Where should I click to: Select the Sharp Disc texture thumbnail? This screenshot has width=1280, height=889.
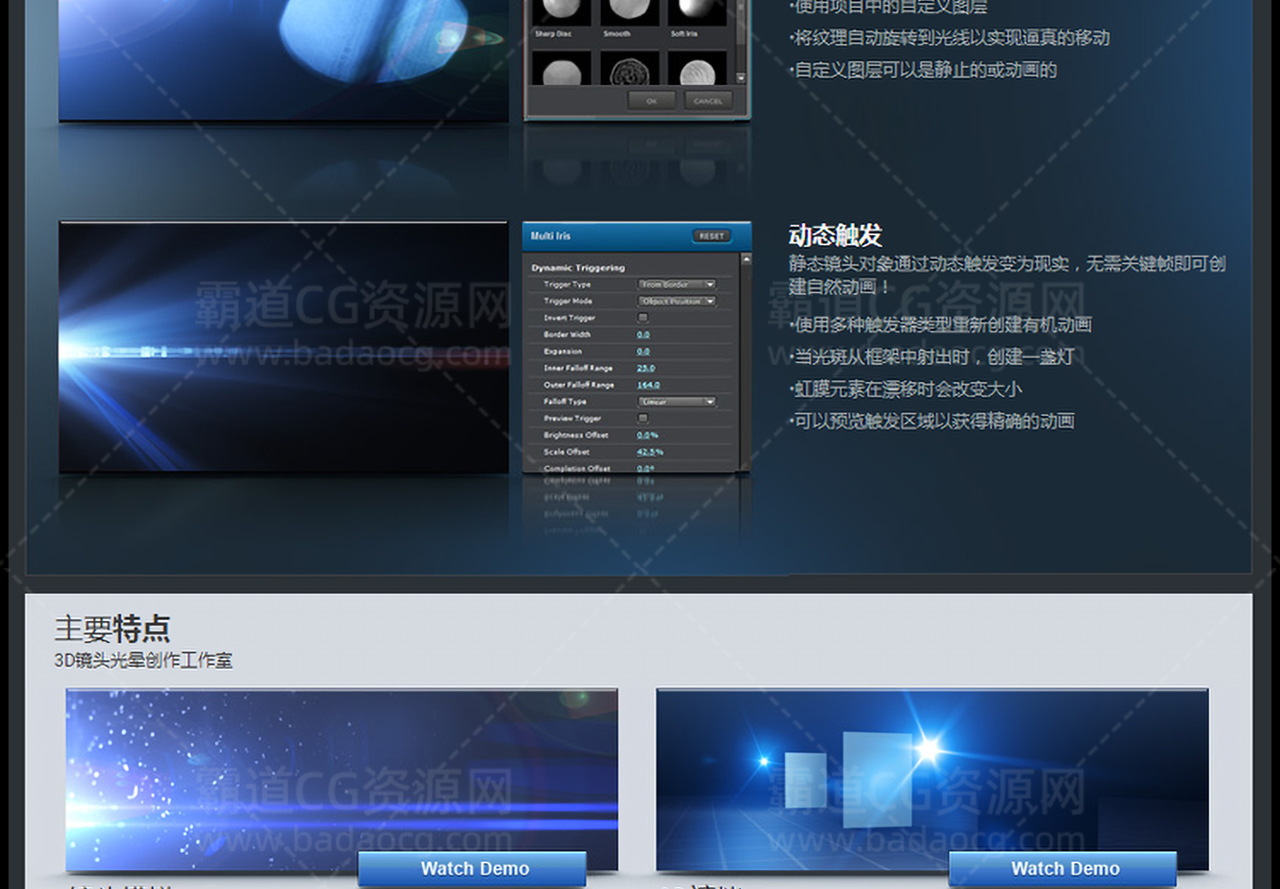click(x=559, y=12)
